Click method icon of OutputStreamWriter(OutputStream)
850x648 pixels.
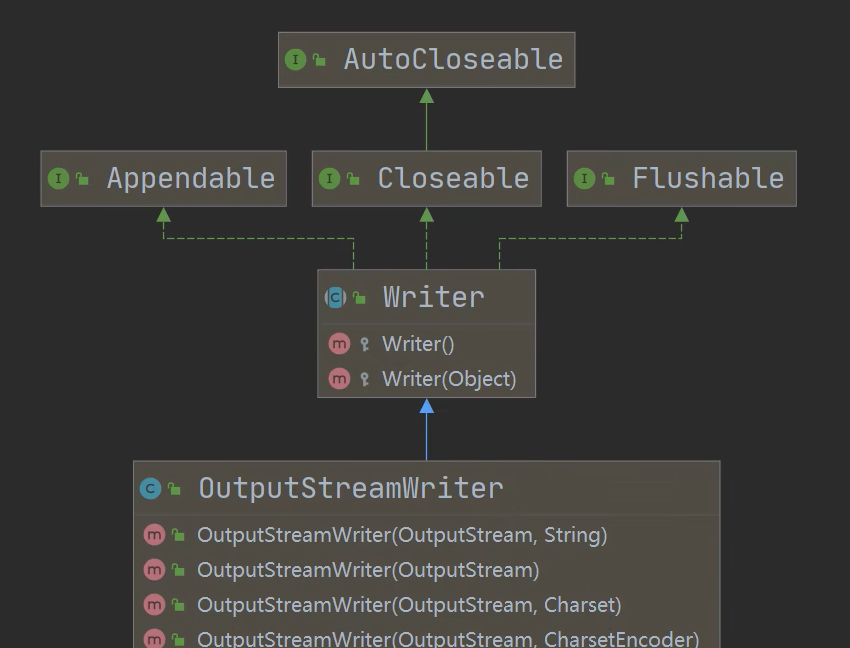(x=154, y=570)
